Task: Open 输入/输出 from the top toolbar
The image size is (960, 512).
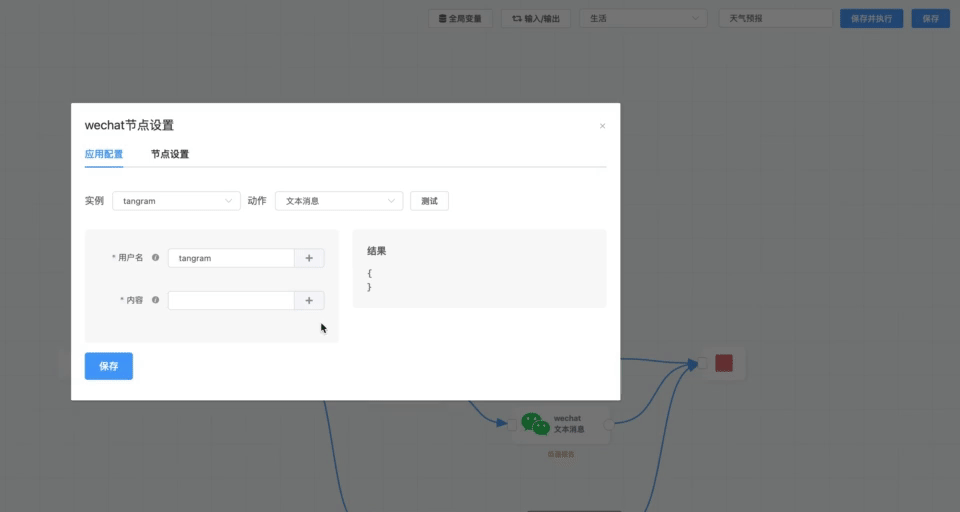Action: pos(536,18)
